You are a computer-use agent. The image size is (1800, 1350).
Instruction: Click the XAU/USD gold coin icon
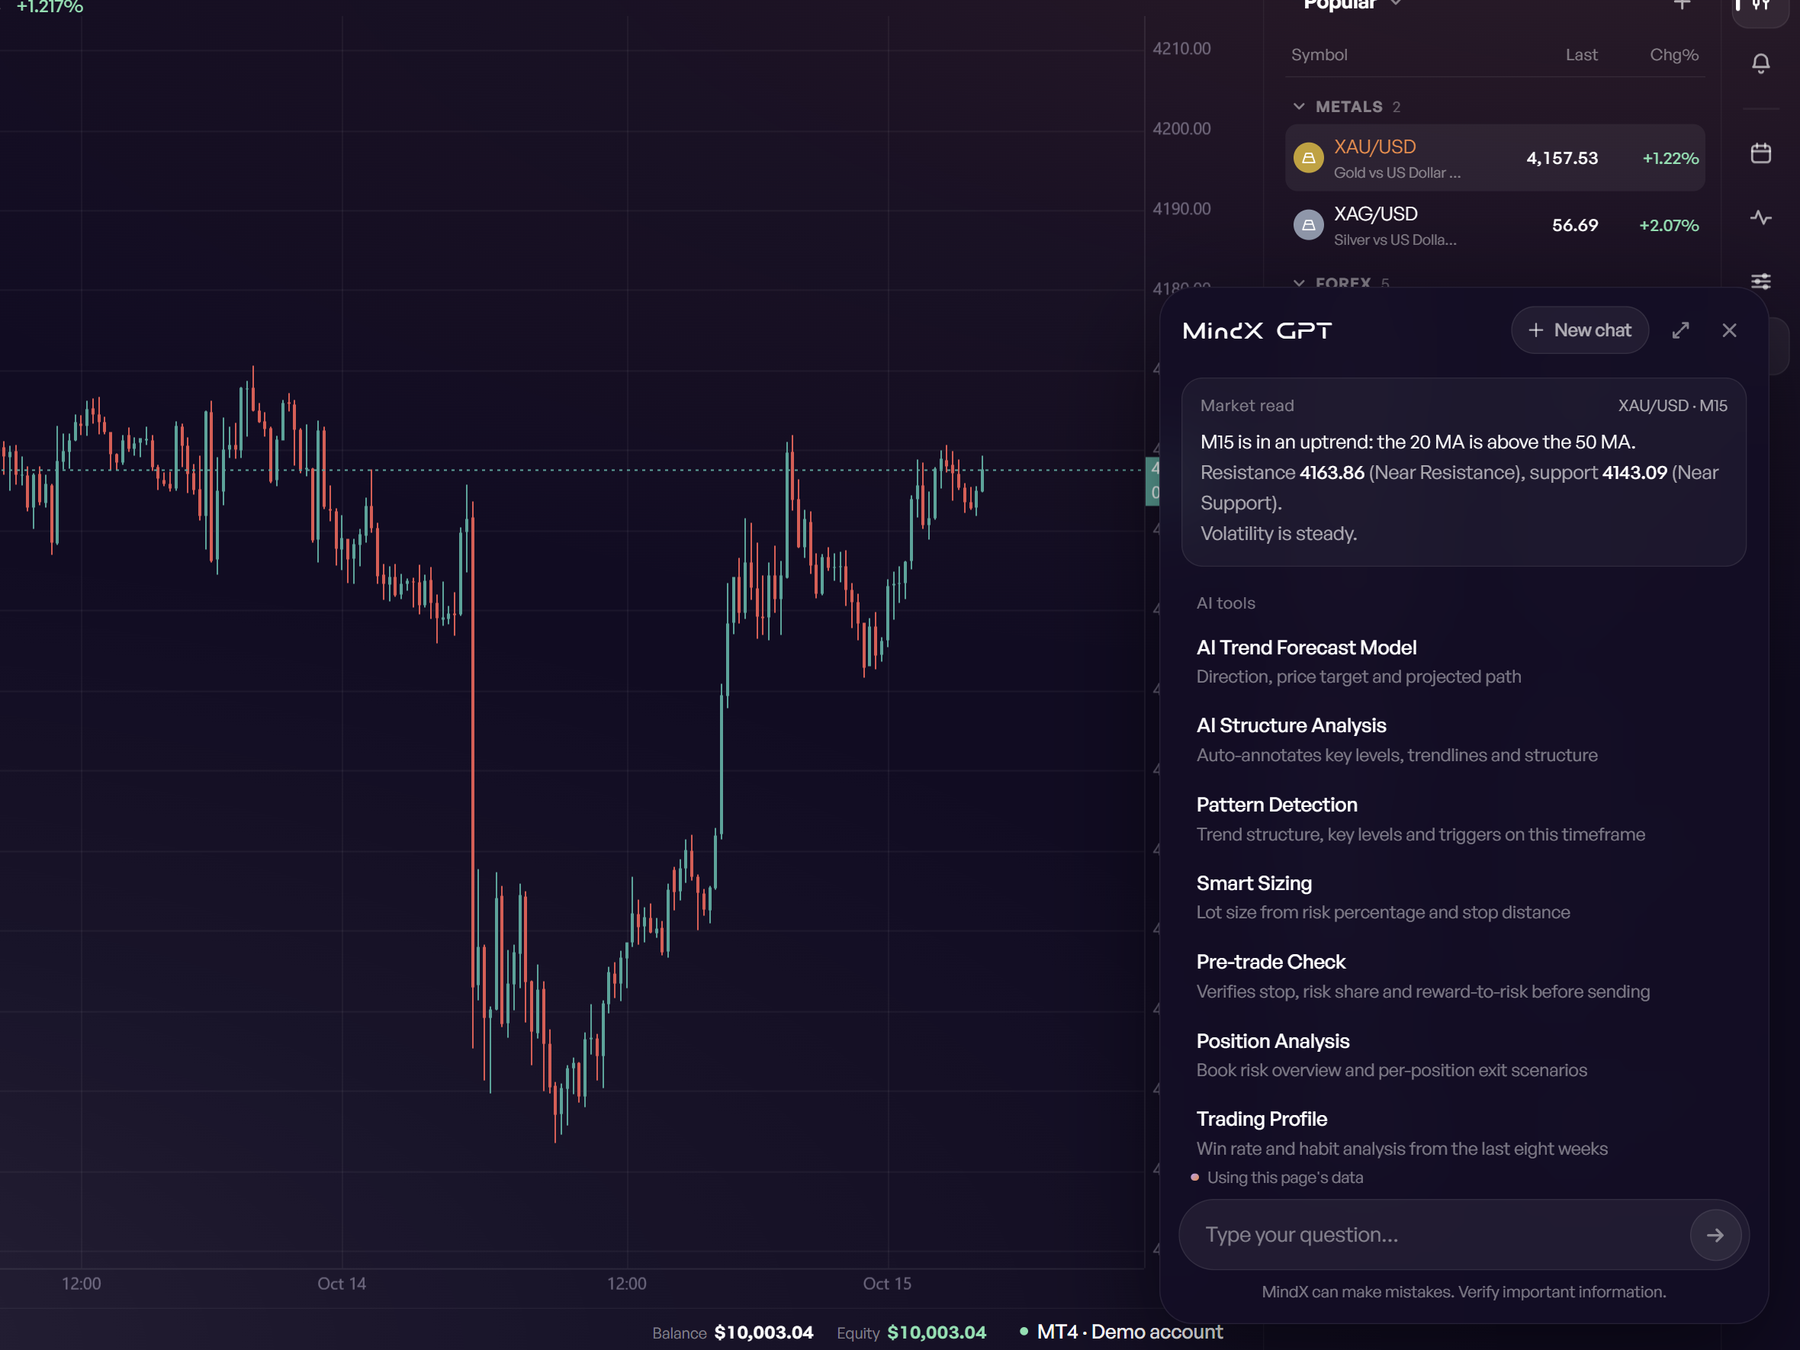(x=1308, y=158)
